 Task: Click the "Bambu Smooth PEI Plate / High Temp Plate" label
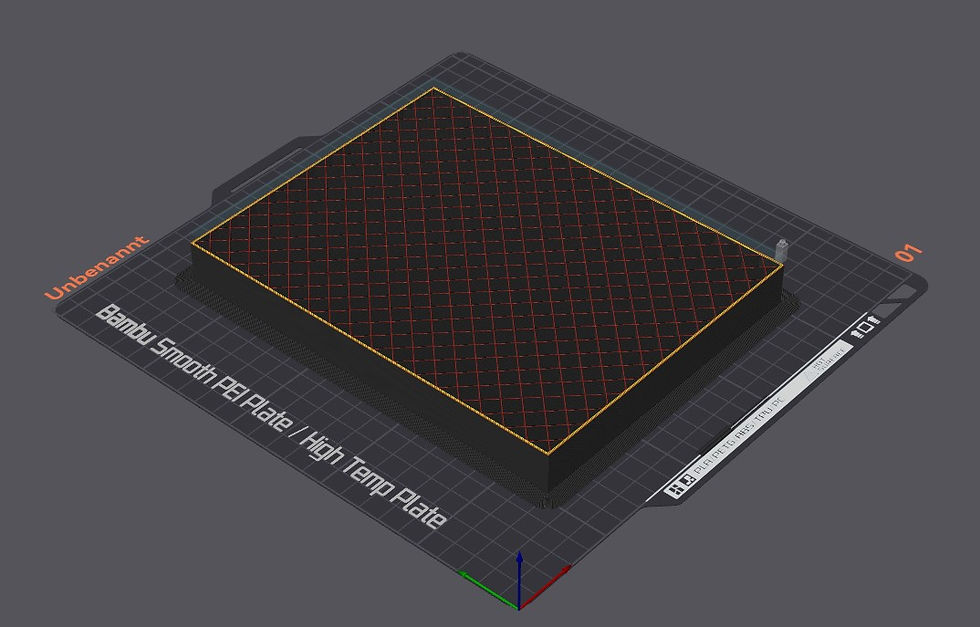(x=271, y=416)
